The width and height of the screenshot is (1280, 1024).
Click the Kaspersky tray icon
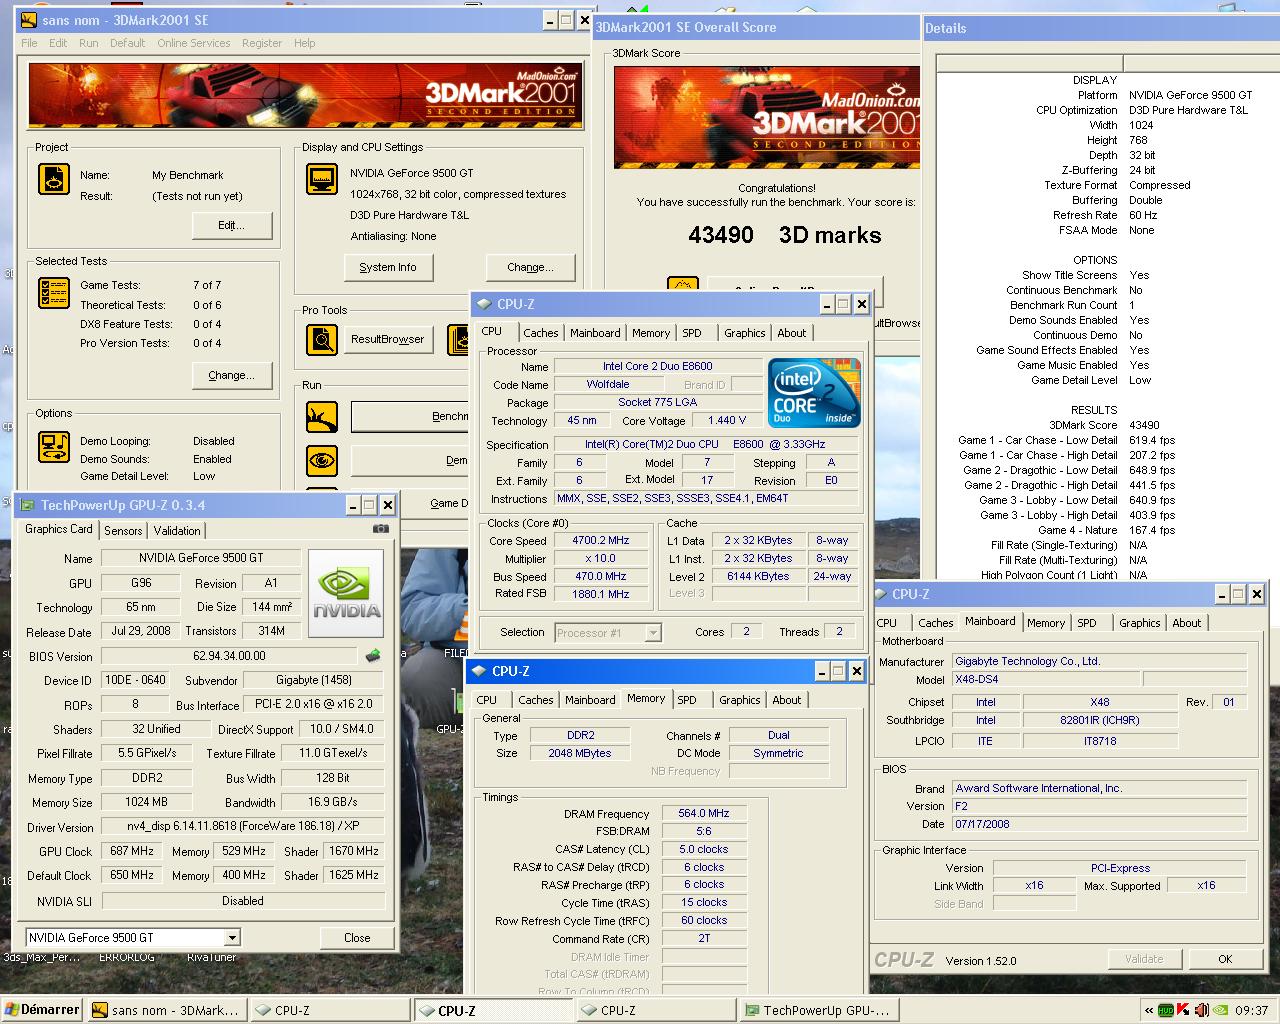point(1183,1010)
